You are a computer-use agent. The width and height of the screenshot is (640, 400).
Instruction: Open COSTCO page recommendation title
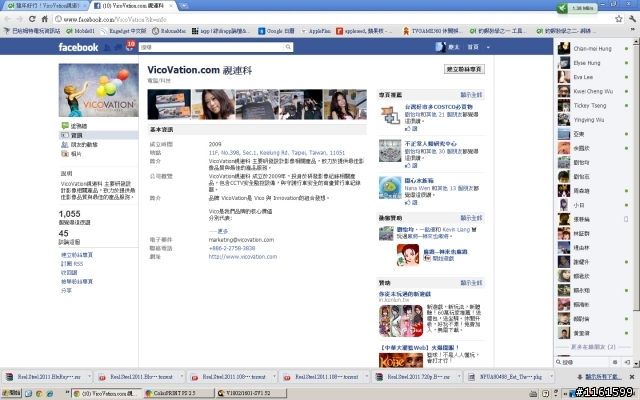tap(439, 107)
